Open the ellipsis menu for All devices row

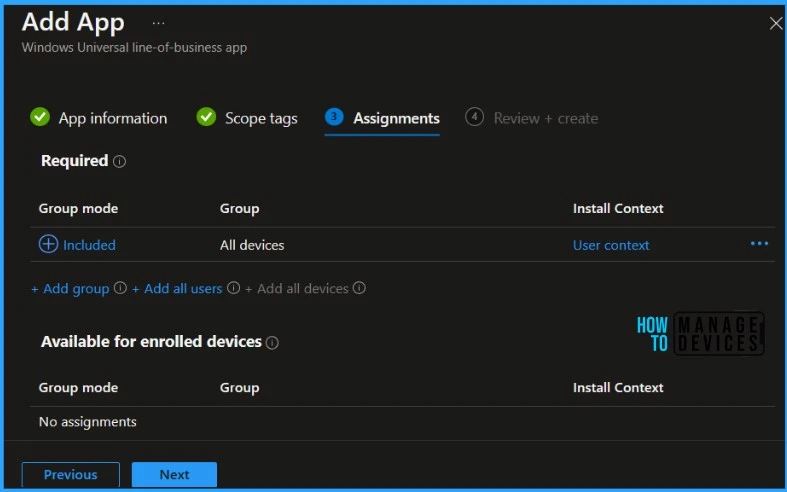point(759,244)
